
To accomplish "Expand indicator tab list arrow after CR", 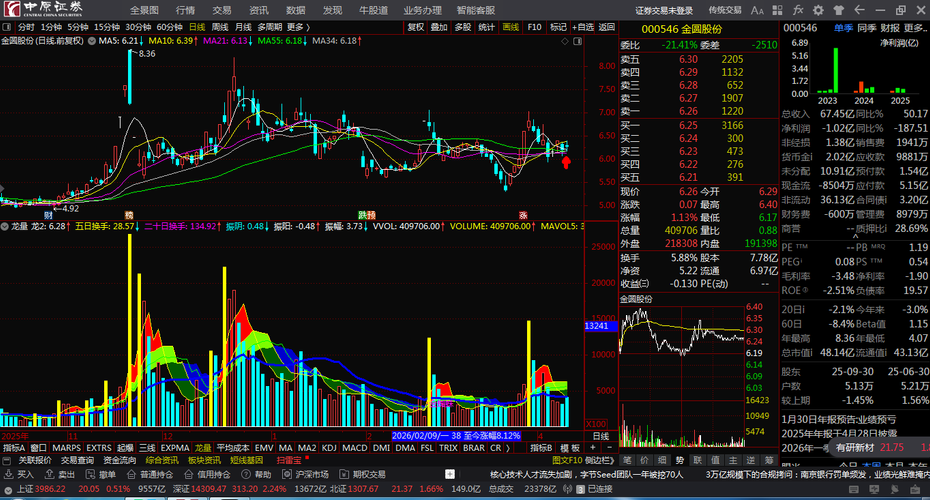I will (508, 448).
